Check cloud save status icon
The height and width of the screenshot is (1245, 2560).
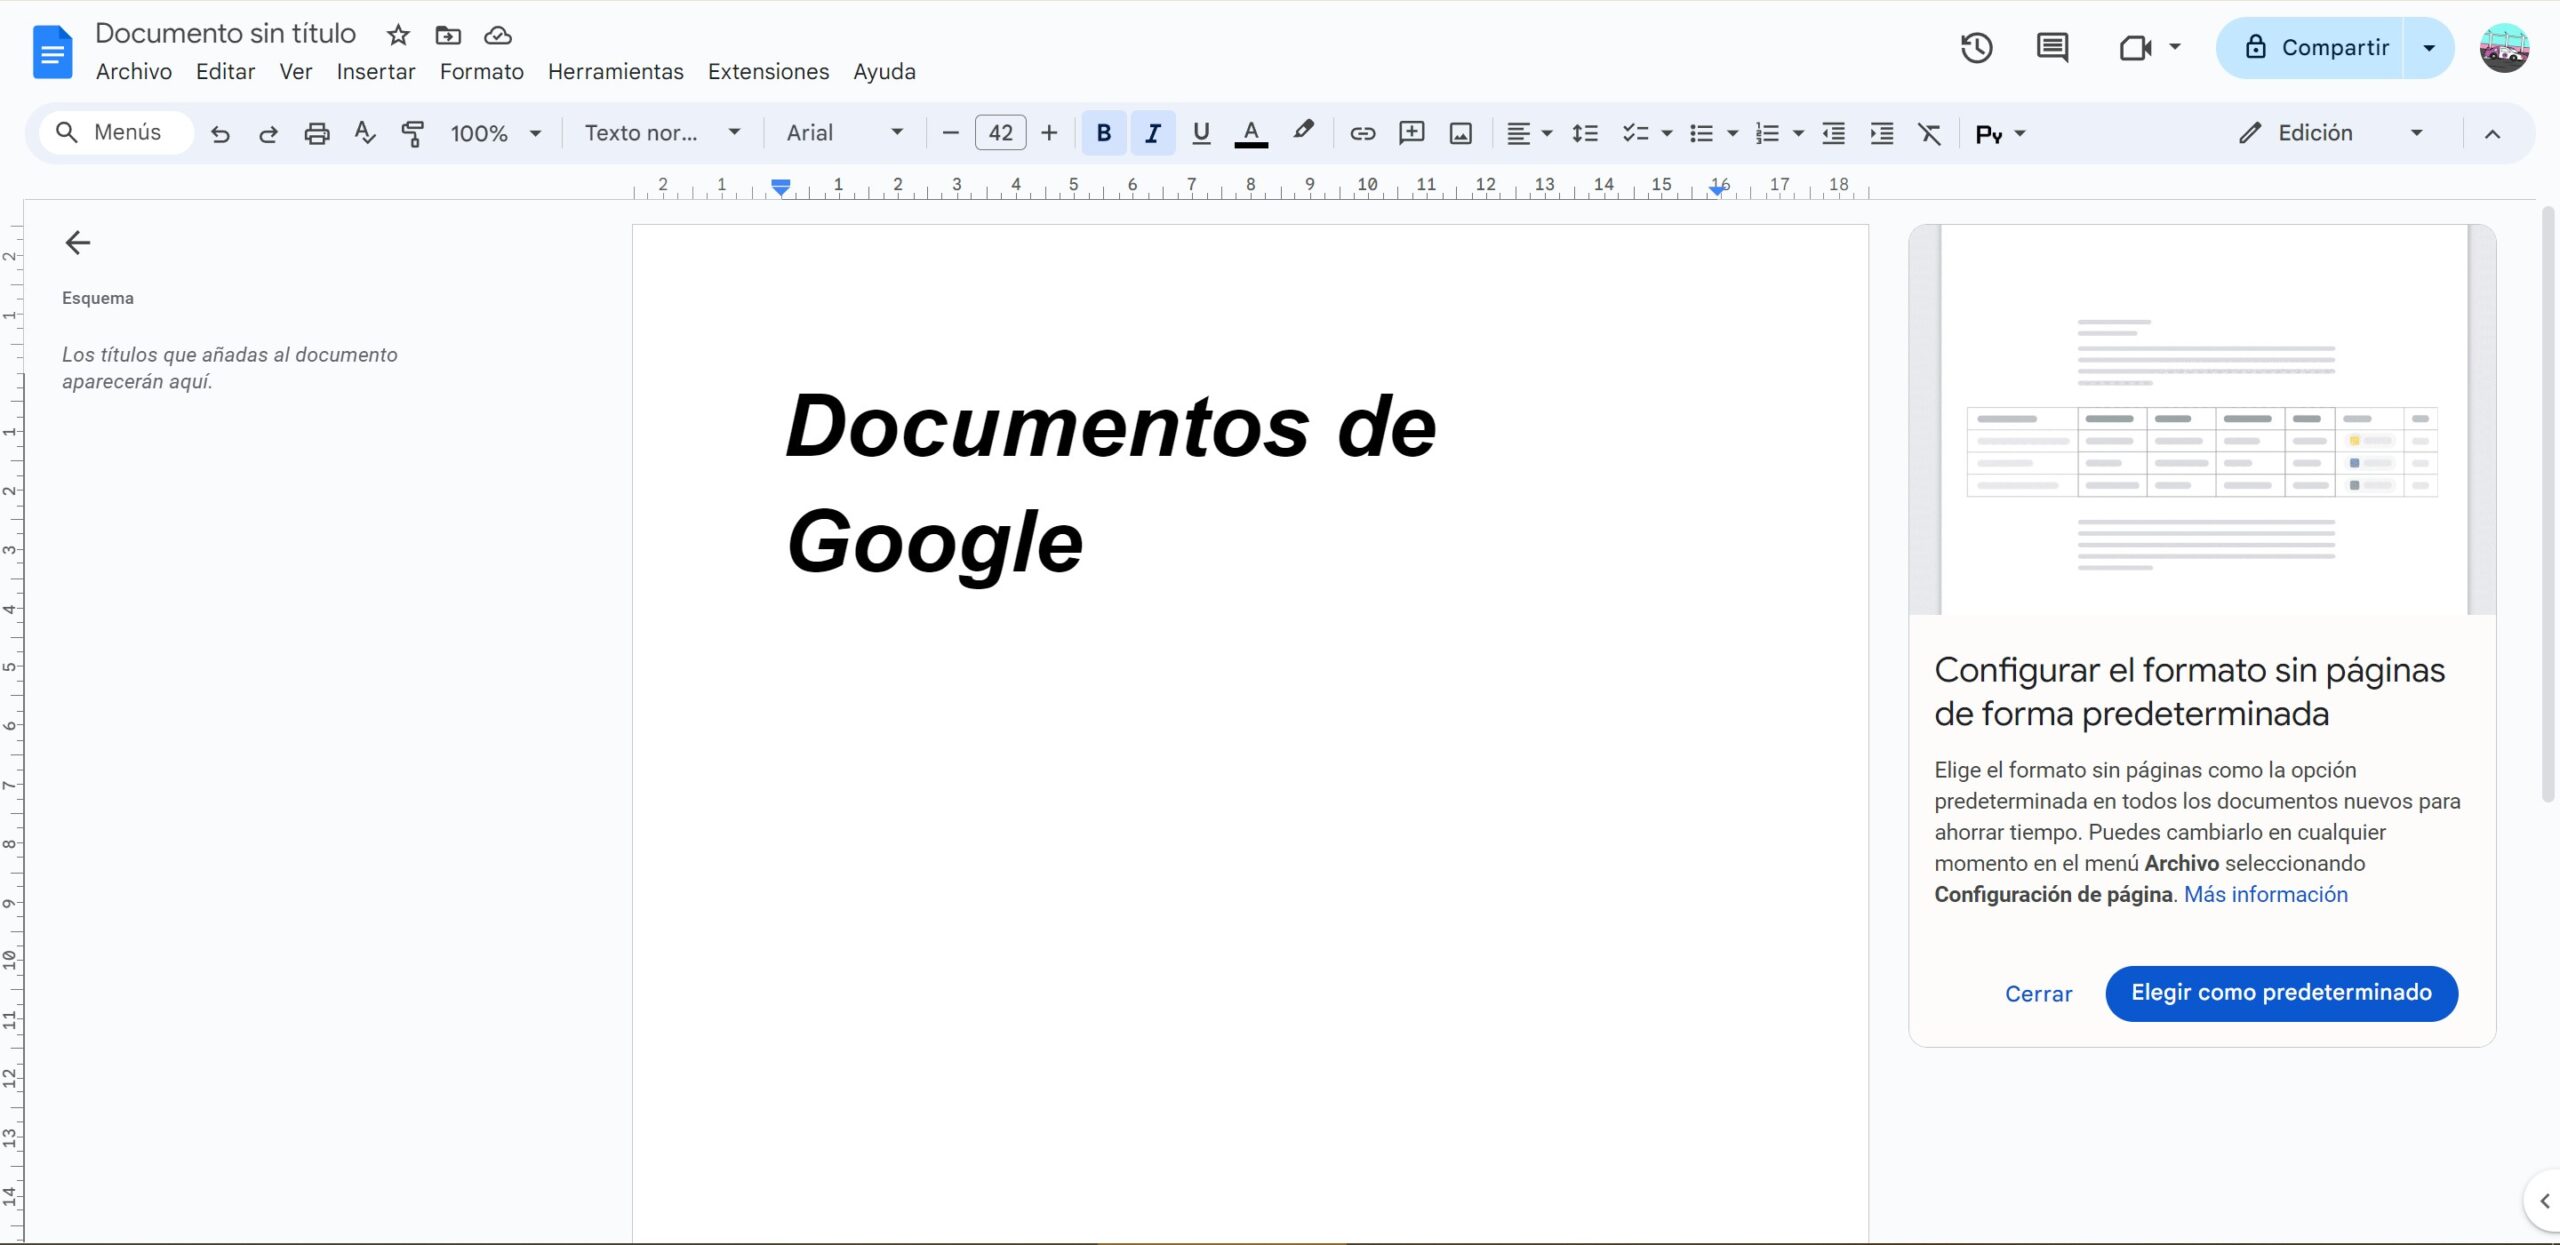click(498, 35)
